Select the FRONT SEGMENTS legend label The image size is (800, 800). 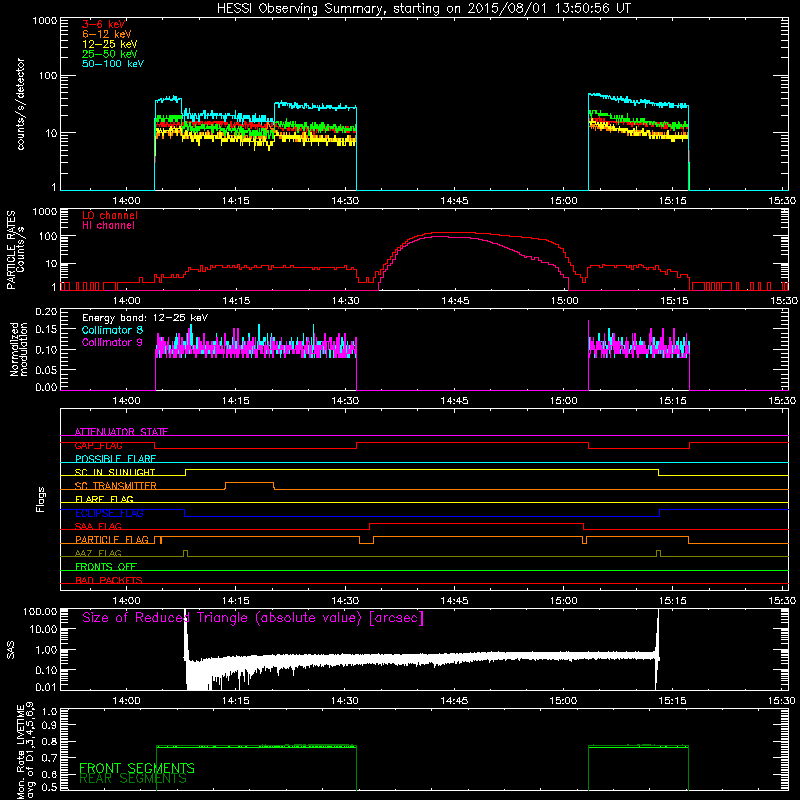tap(137, 768)
